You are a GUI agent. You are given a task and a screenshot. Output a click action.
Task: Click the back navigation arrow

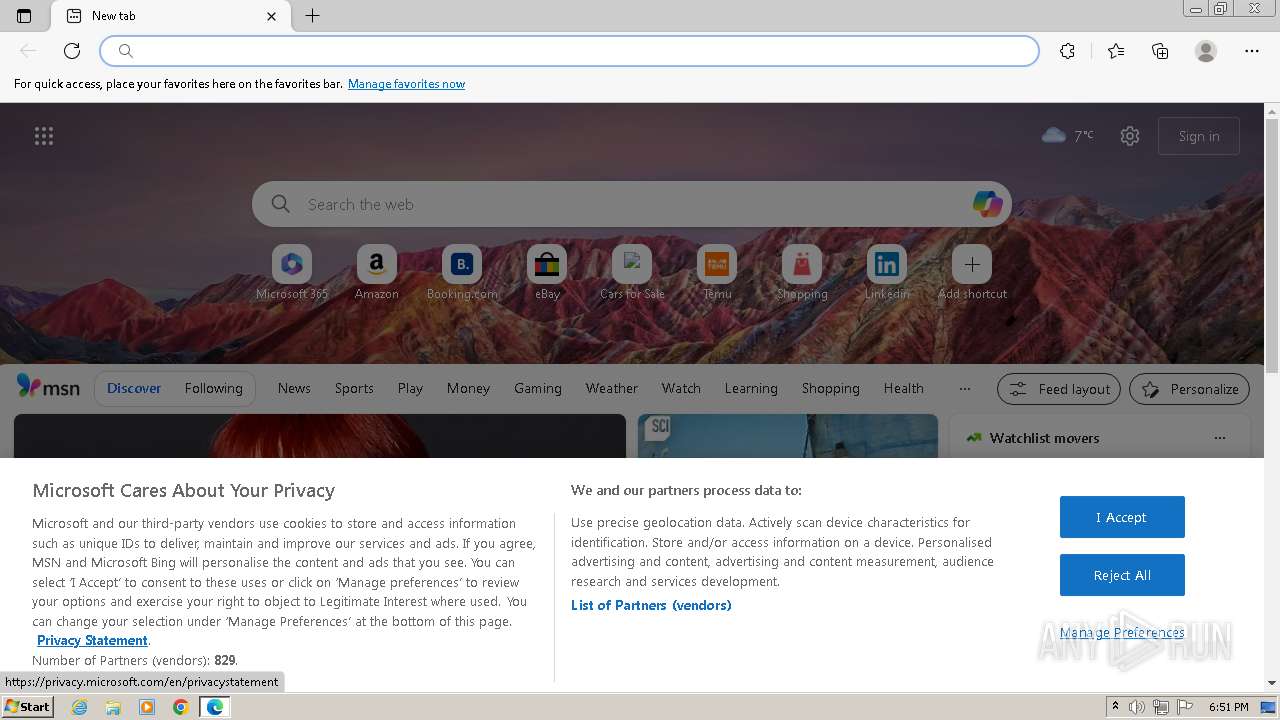[28, 51]
